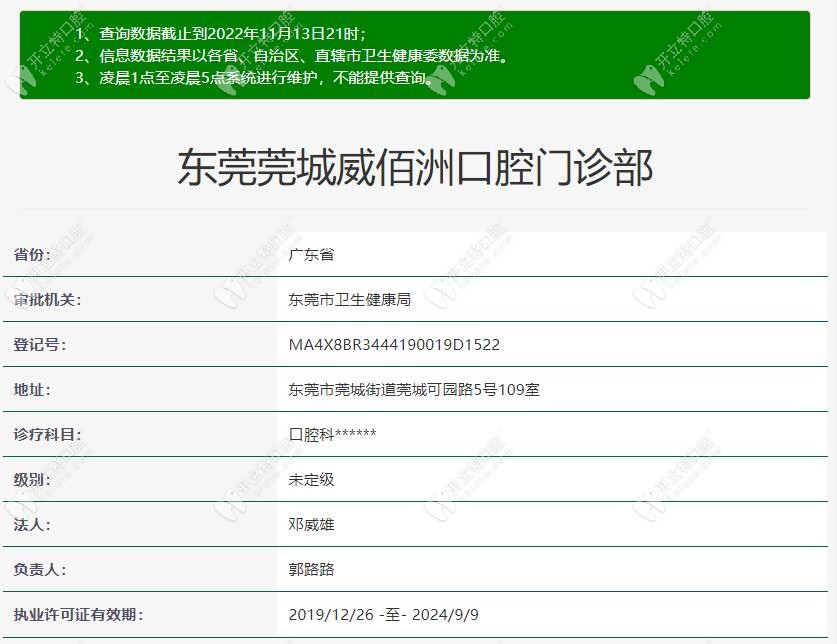Select the value 未定级
Image resolution: width=837 pixels, height=644 pixels.
click(x=311, y=480)
